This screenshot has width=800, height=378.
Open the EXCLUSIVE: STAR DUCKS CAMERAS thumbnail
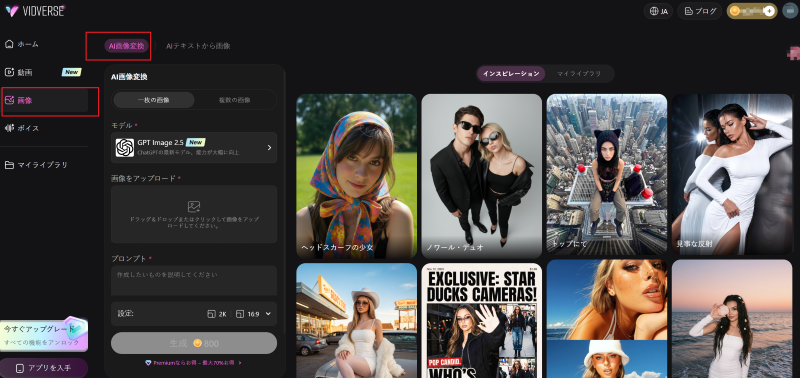(x=482, y=320)
